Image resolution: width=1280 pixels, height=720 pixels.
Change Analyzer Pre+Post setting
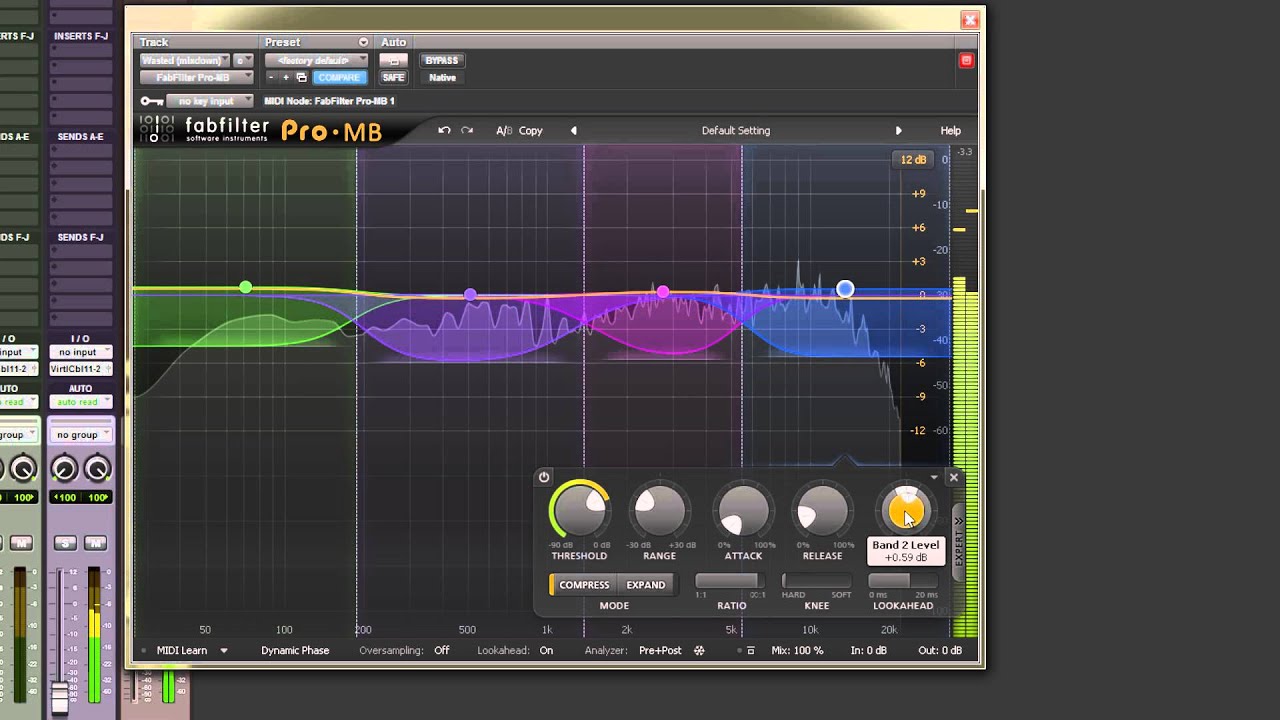point(660,651)
